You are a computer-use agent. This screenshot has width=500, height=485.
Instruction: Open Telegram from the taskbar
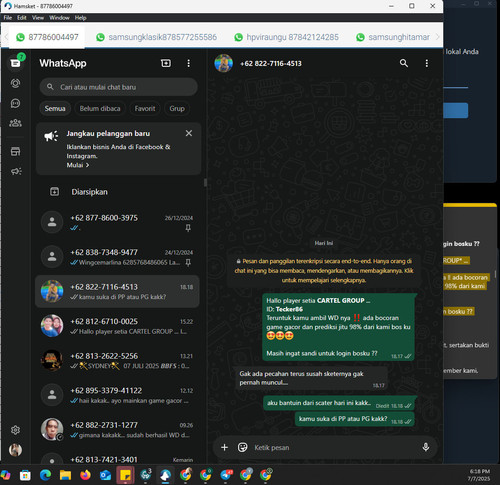coord(226,475)
